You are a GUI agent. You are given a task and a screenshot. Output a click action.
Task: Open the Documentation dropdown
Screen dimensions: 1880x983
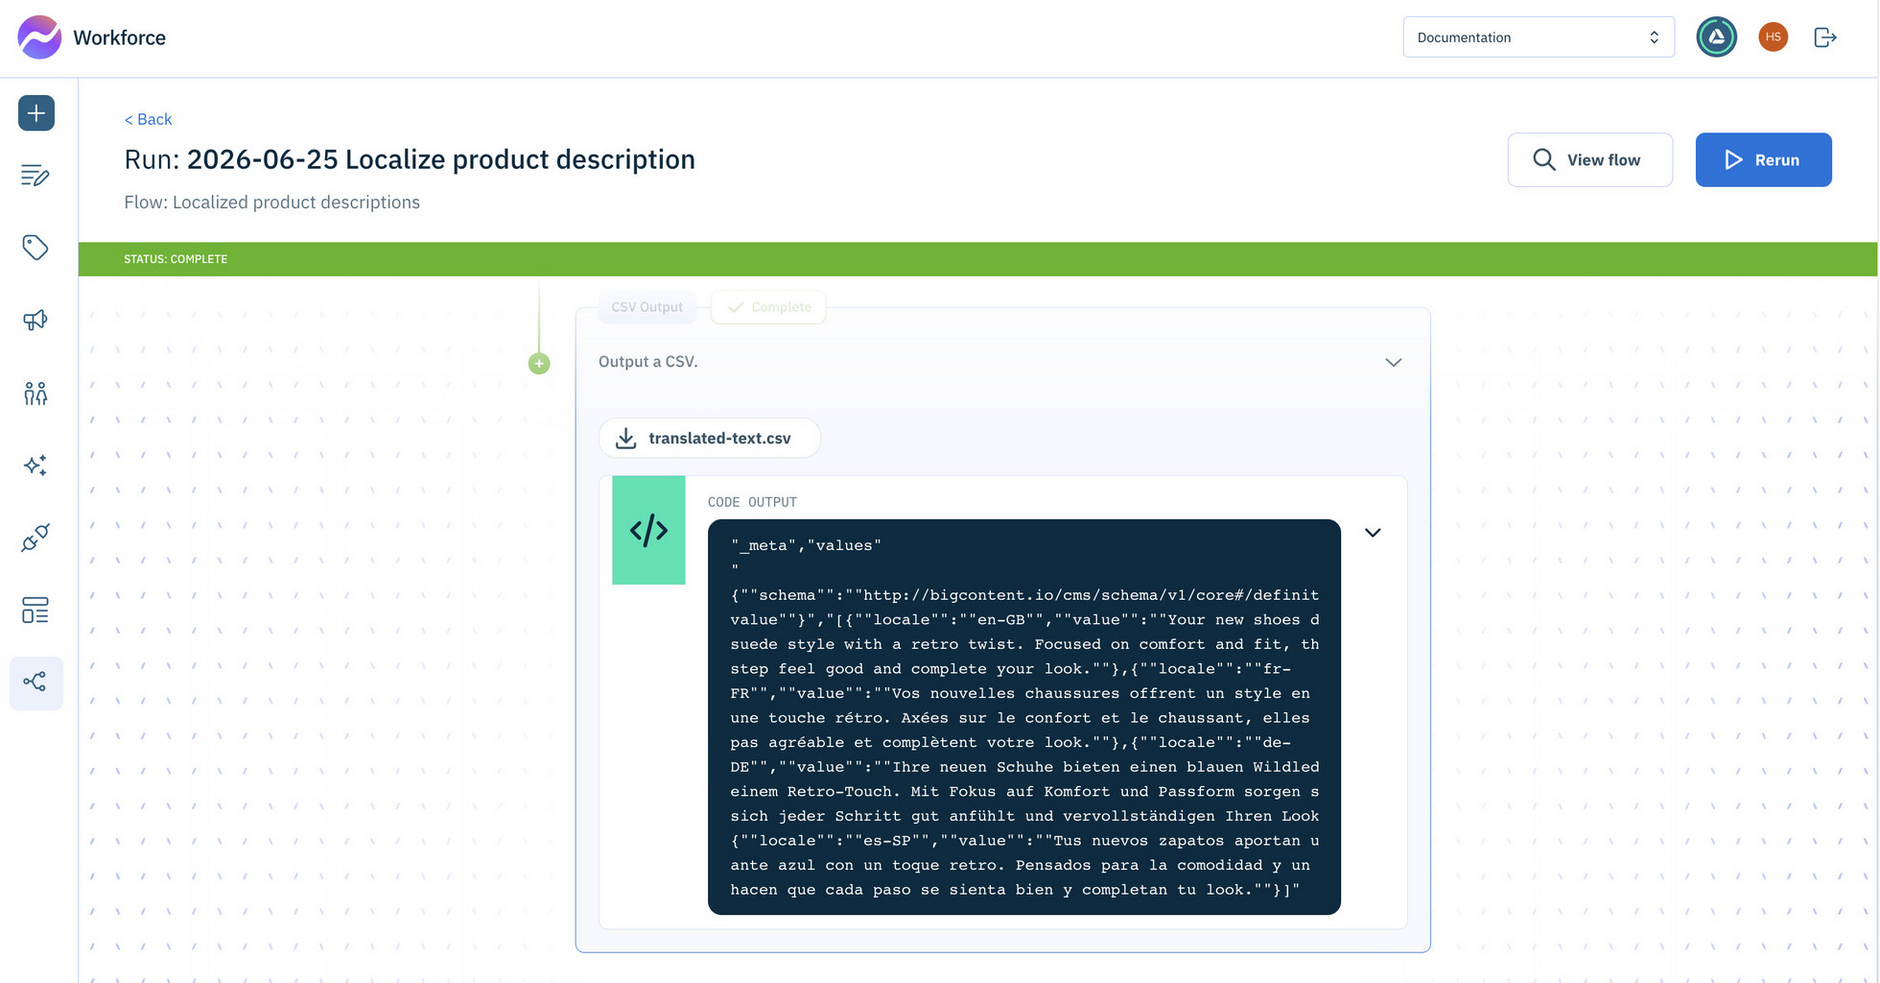click(1538, 37)
